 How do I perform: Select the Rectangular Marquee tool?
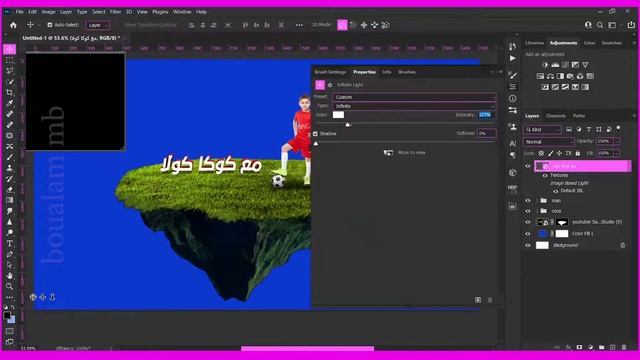pyautogui.click(x=9, y=60)
